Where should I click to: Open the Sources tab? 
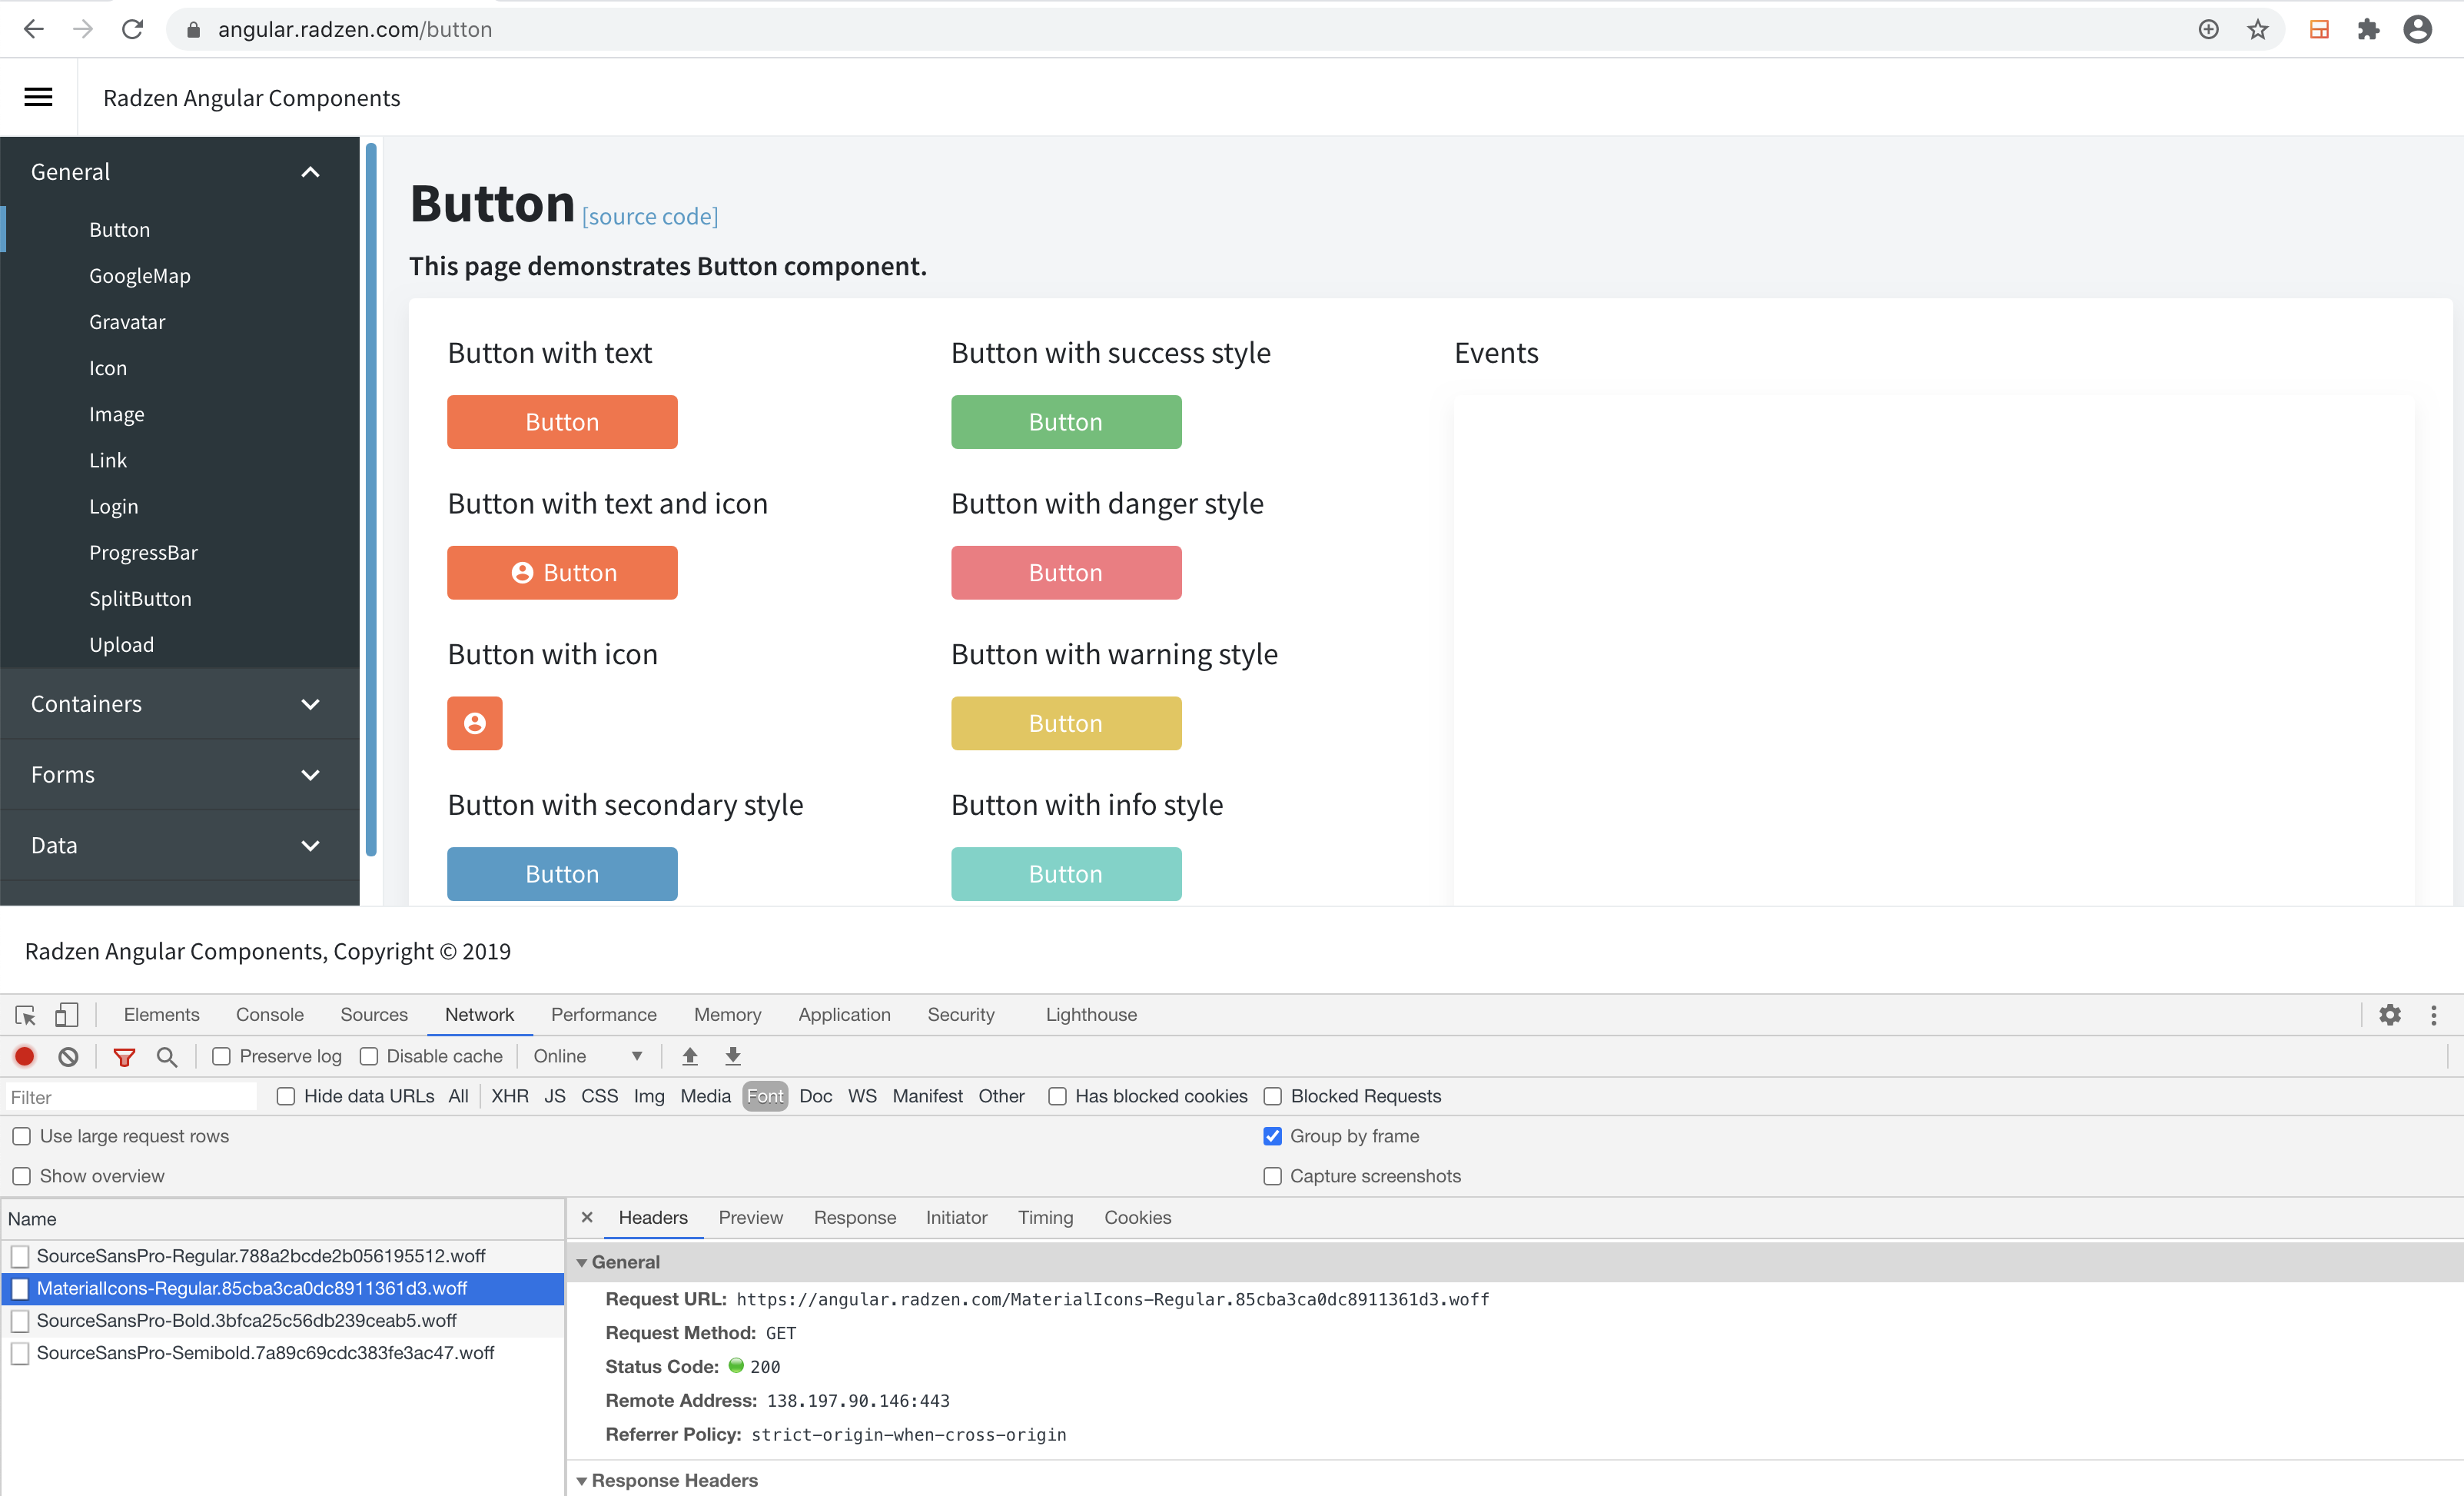[374, 1014]
